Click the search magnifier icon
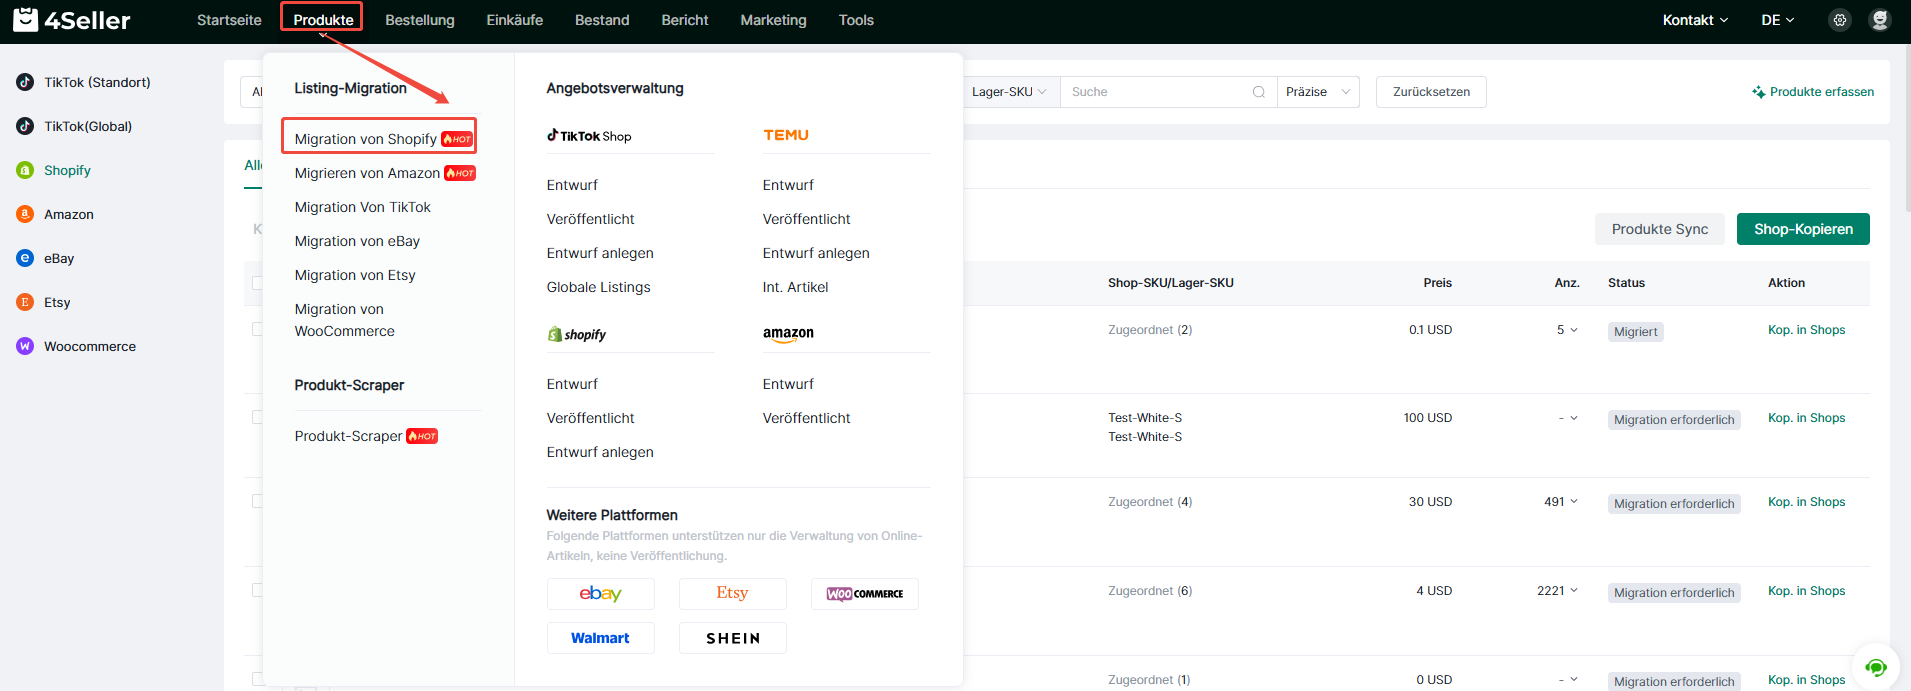The height and width of the screenshot is (691, 1911). click(x=1259, y=92)
